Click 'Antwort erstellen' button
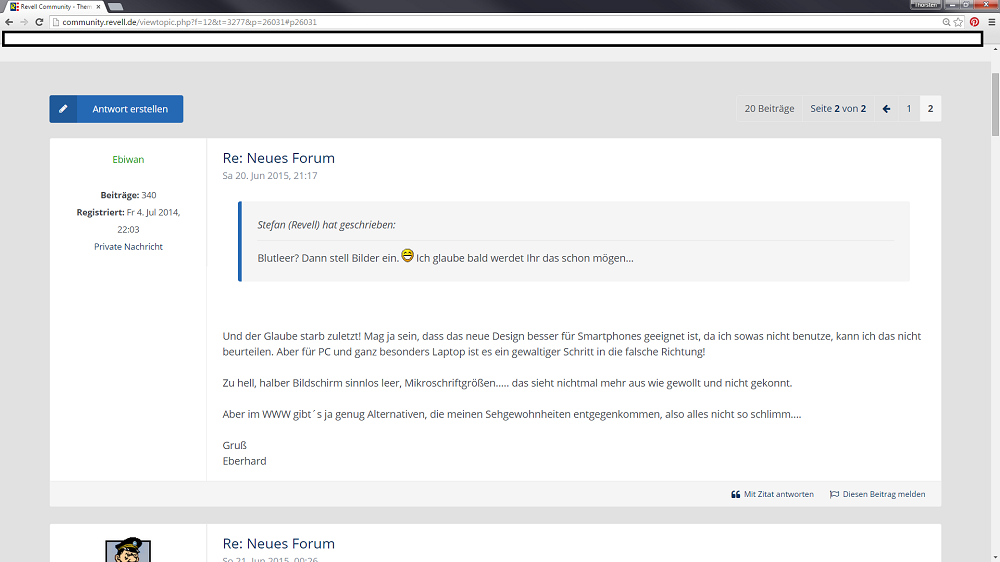This screenshot has height=562, width=1000. [x=116, y=109]
